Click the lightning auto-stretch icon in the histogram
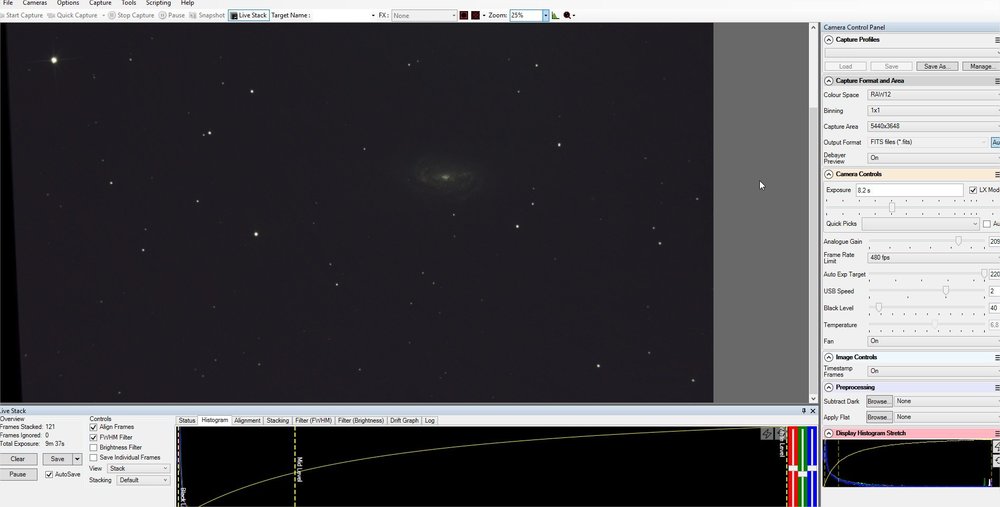 (x=767, y=434)
